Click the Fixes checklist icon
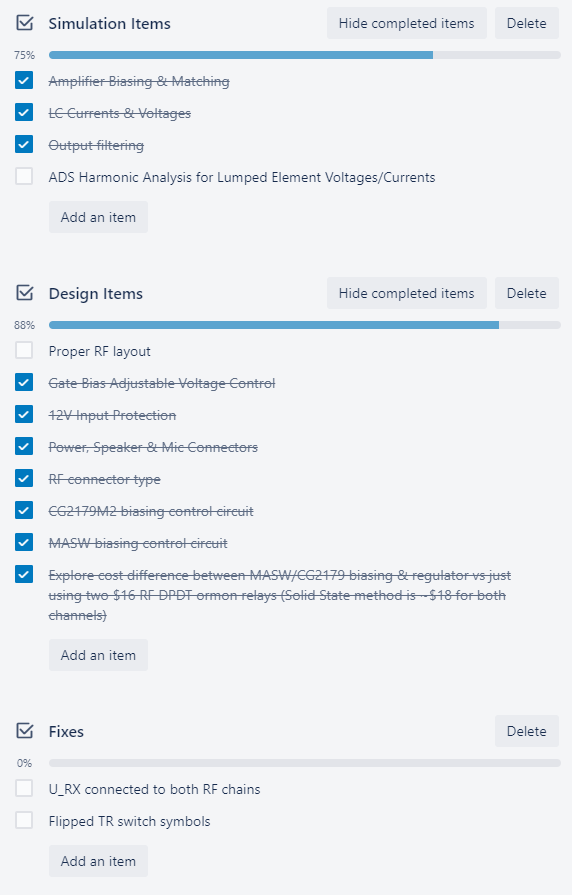This screenshot has width=572, height=895. pyautogui.click(x=25, y=731)
